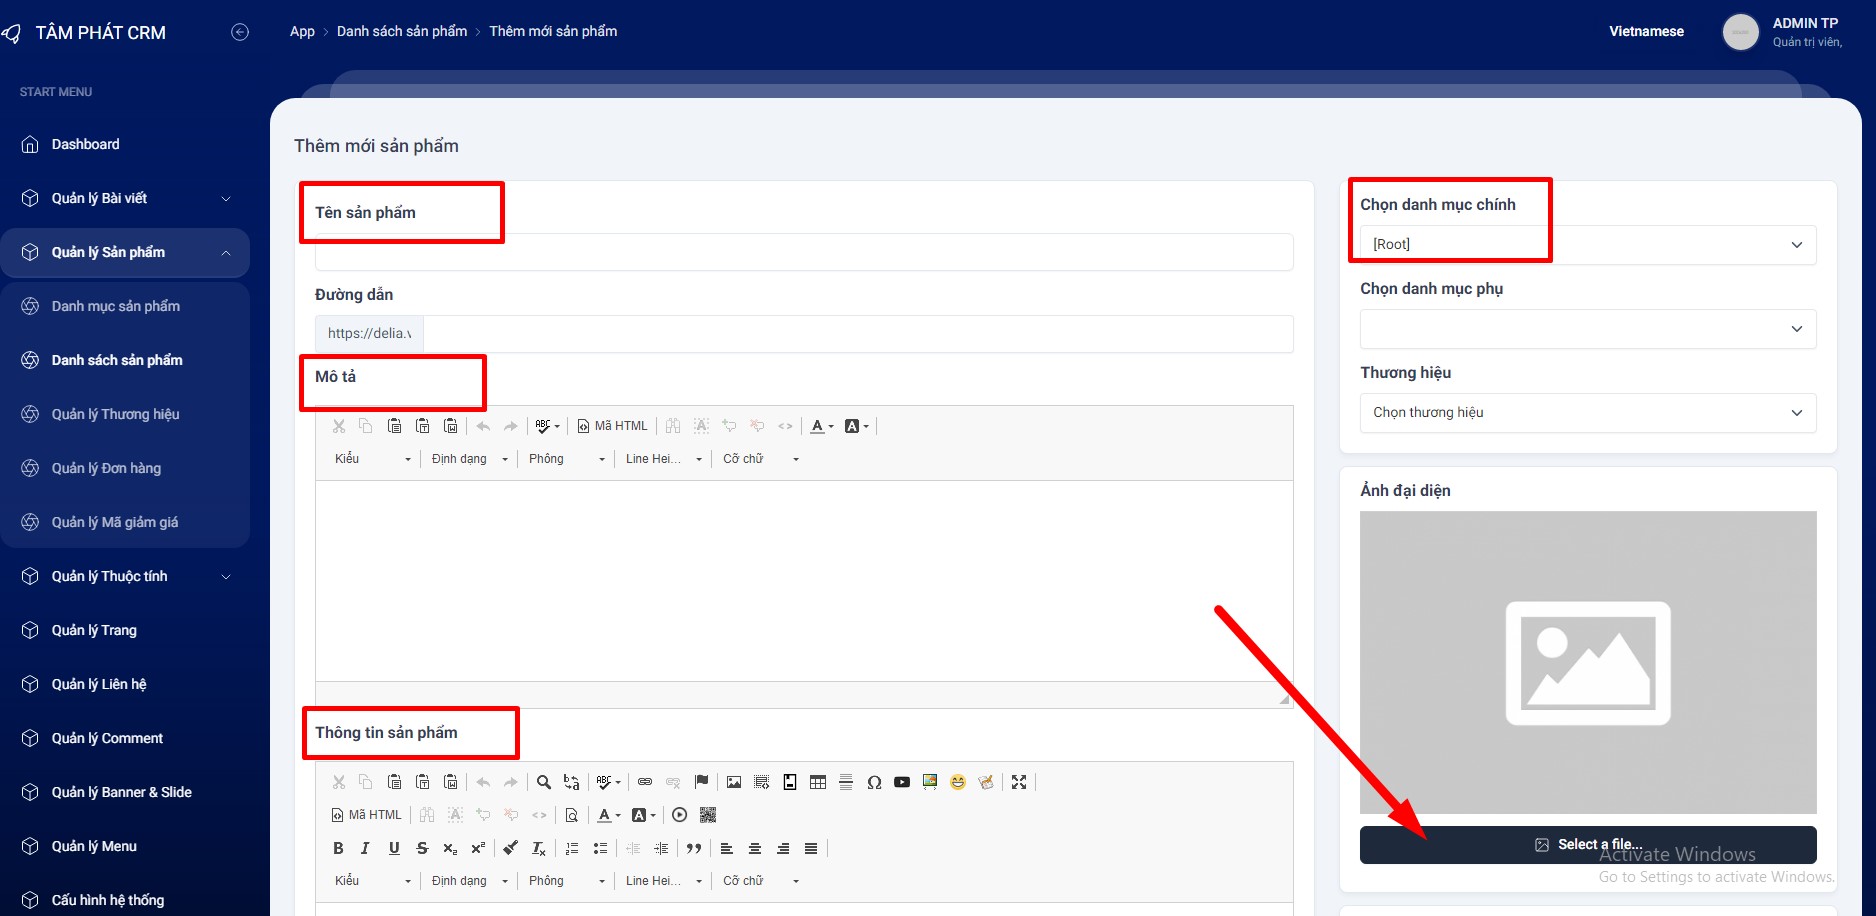Click the Find magnifier icon in product info editor

pyautogui.click(x=543, y=782)
